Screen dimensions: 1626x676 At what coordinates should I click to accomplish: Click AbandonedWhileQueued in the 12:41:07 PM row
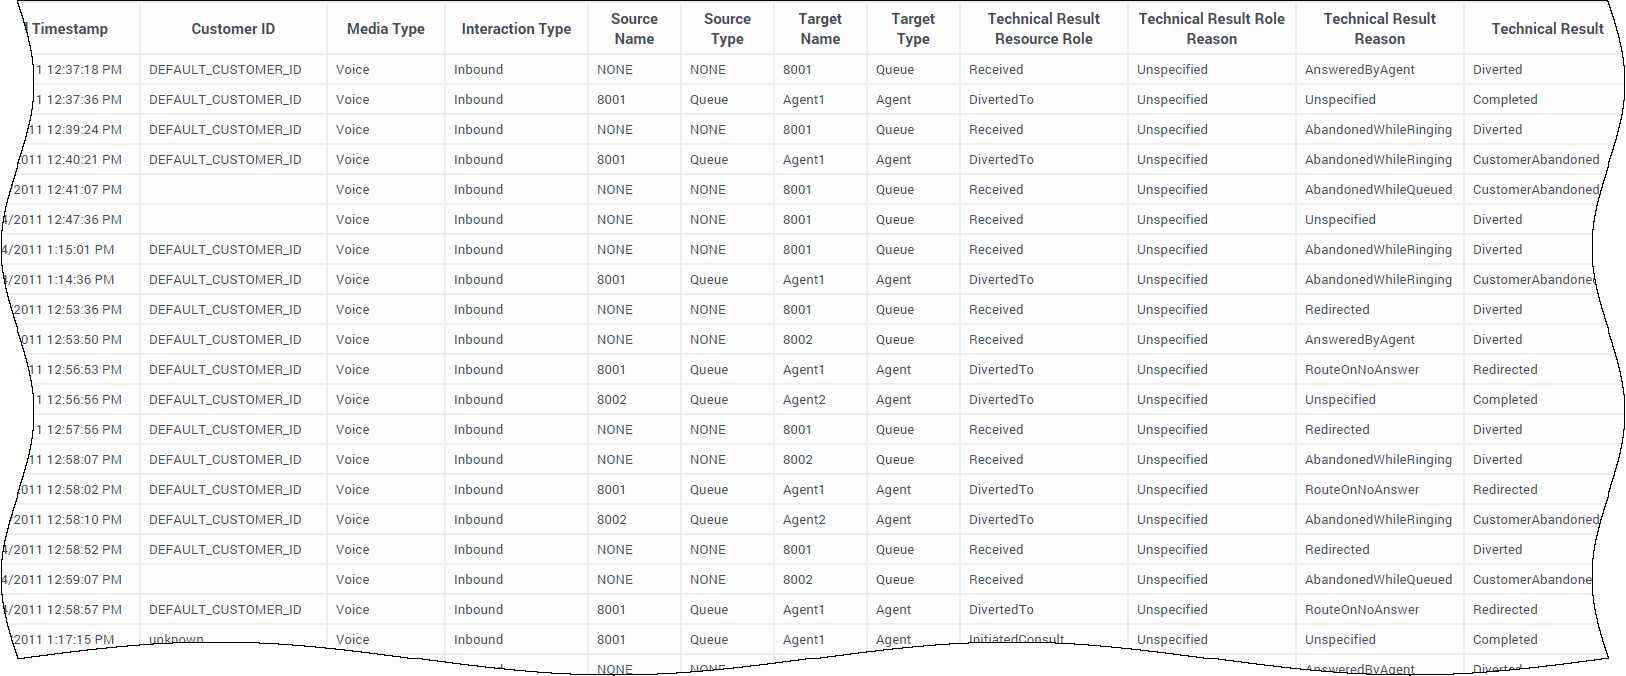pyautogui.click(x=1378, y=190)
